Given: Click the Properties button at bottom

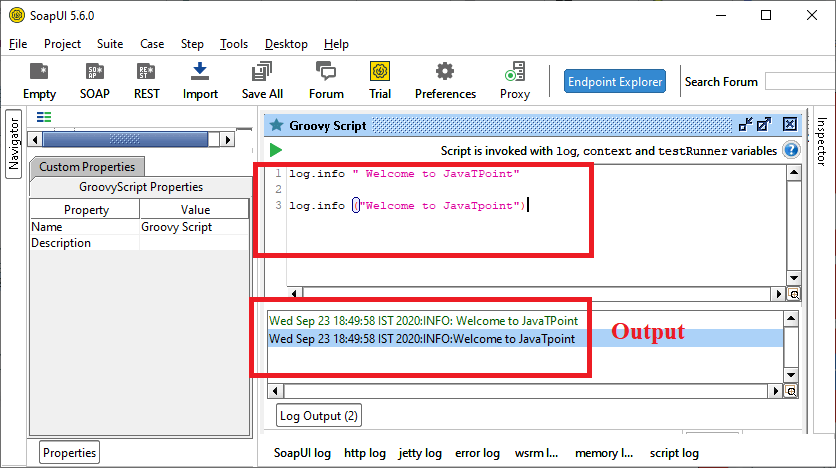Looking at the screenshot, I should 69,453.
